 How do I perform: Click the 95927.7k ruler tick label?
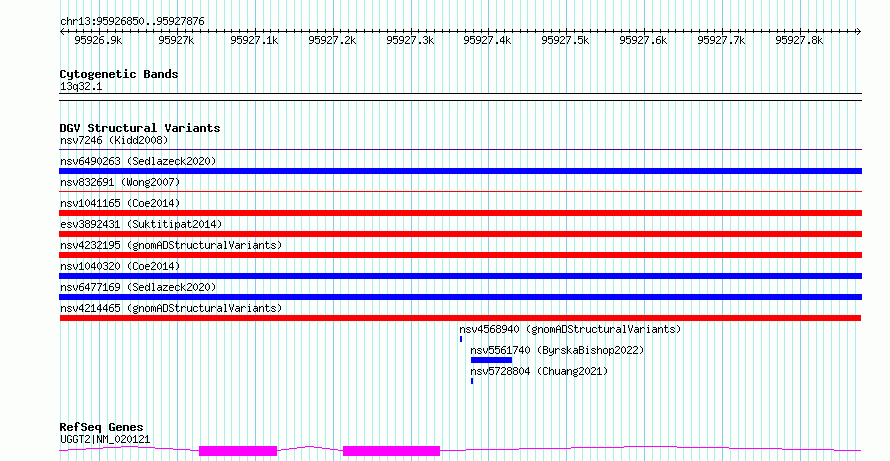tap(721, 40)
